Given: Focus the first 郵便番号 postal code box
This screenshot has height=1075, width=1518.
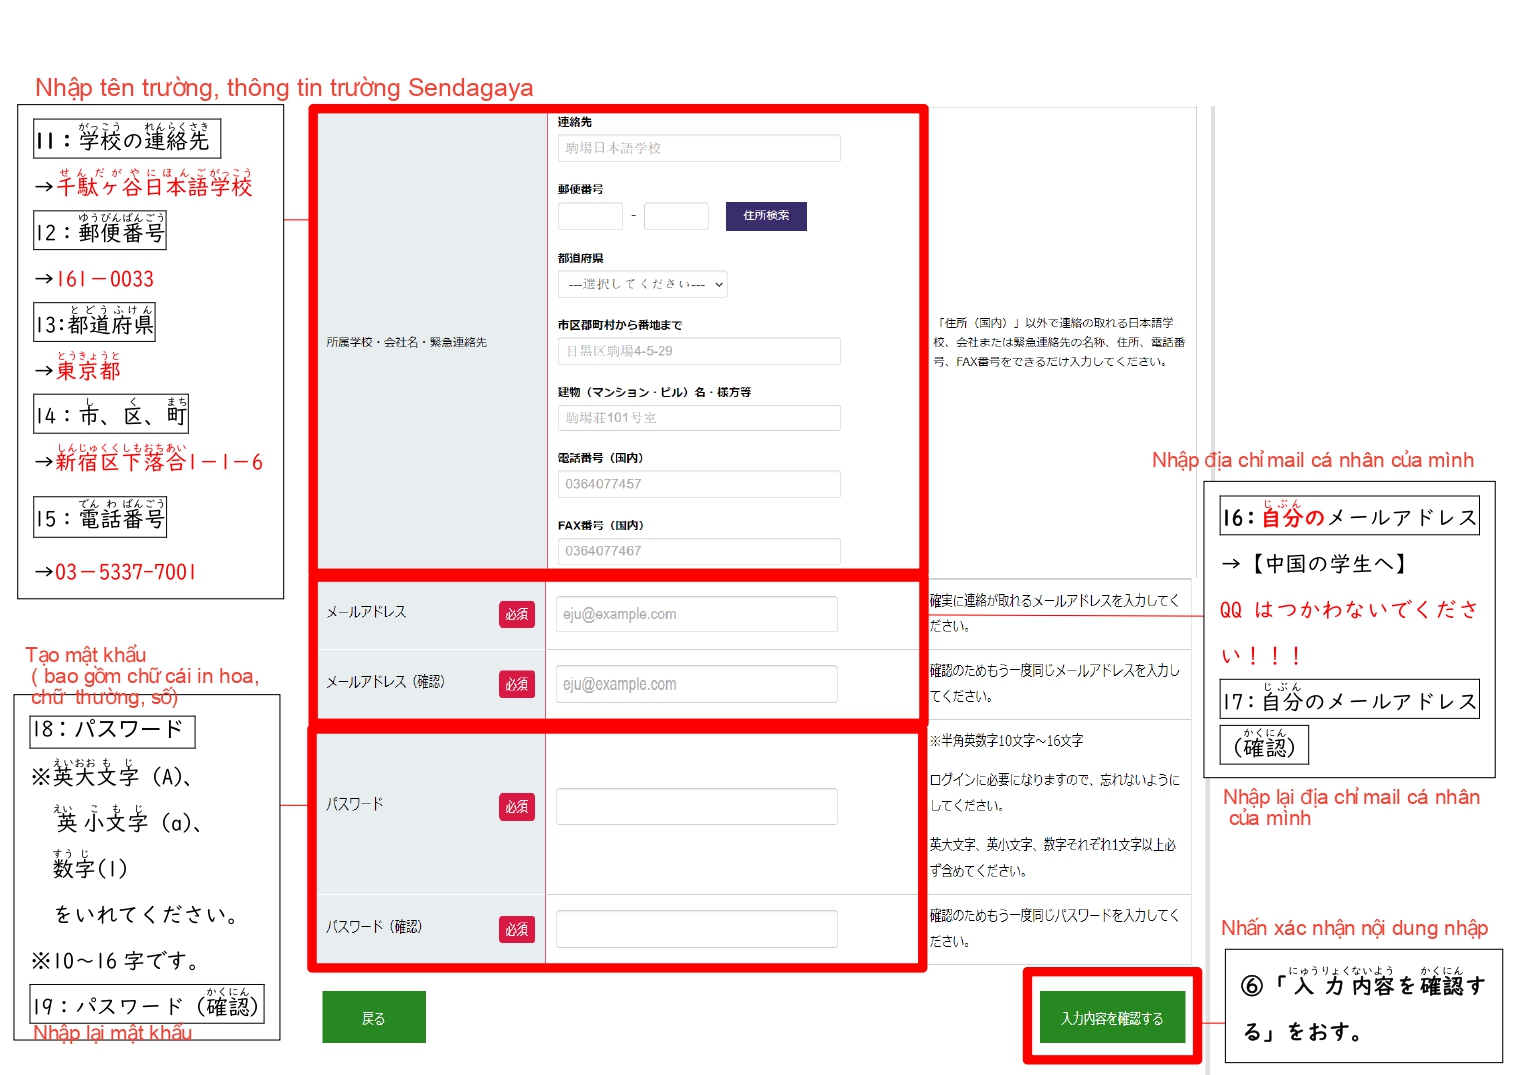Looking at the screenshot, I should [590, 216].
